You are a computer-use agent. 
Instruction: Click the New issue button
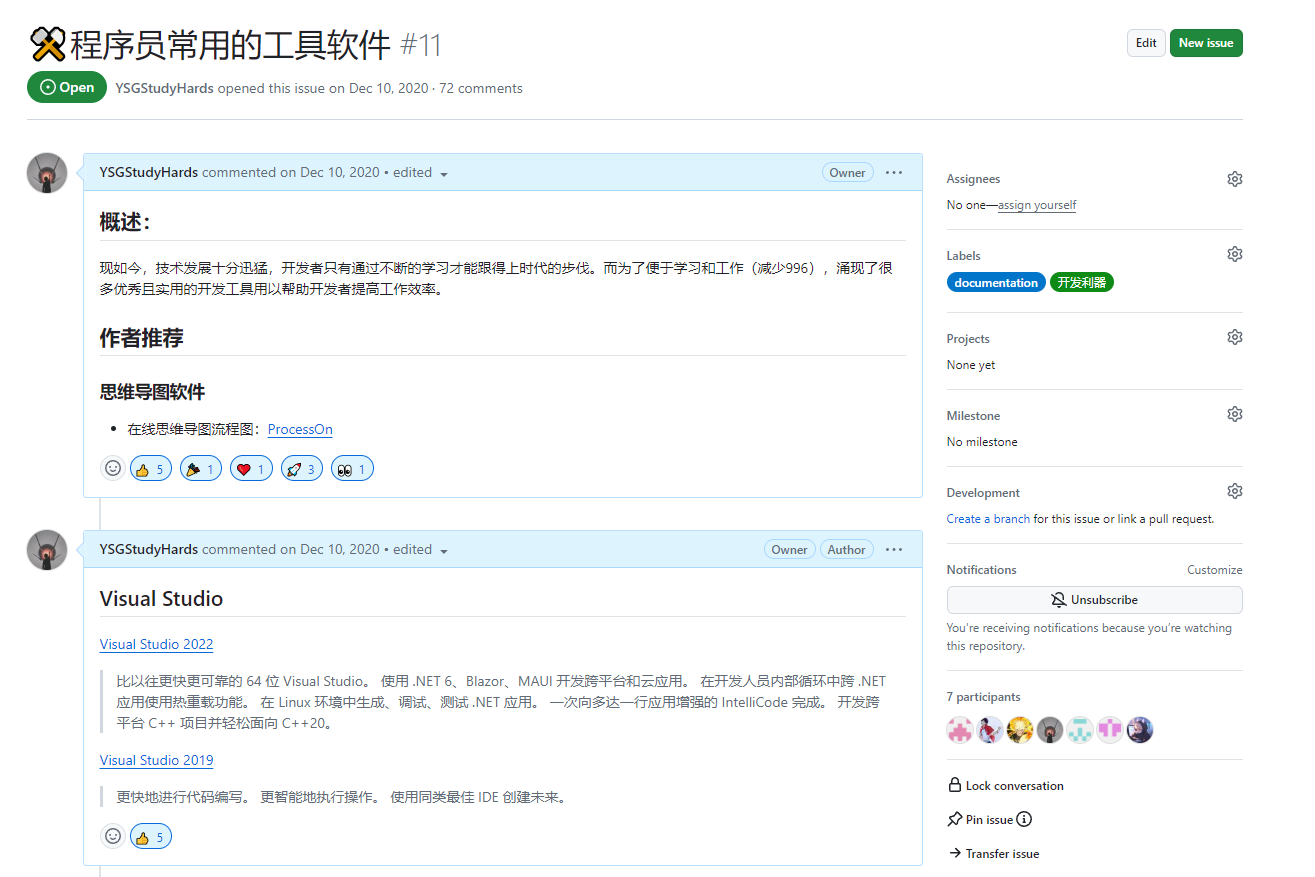[1206, 43]
